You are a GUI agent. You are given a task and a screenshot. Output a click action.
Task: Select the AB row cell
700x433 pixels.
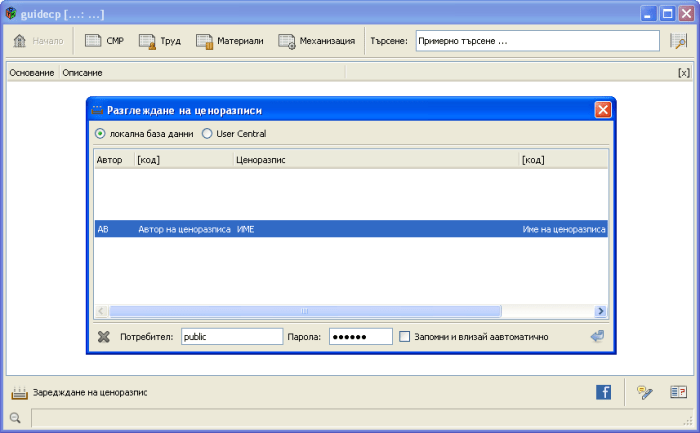pyautogui.click(x=103, y=229)
